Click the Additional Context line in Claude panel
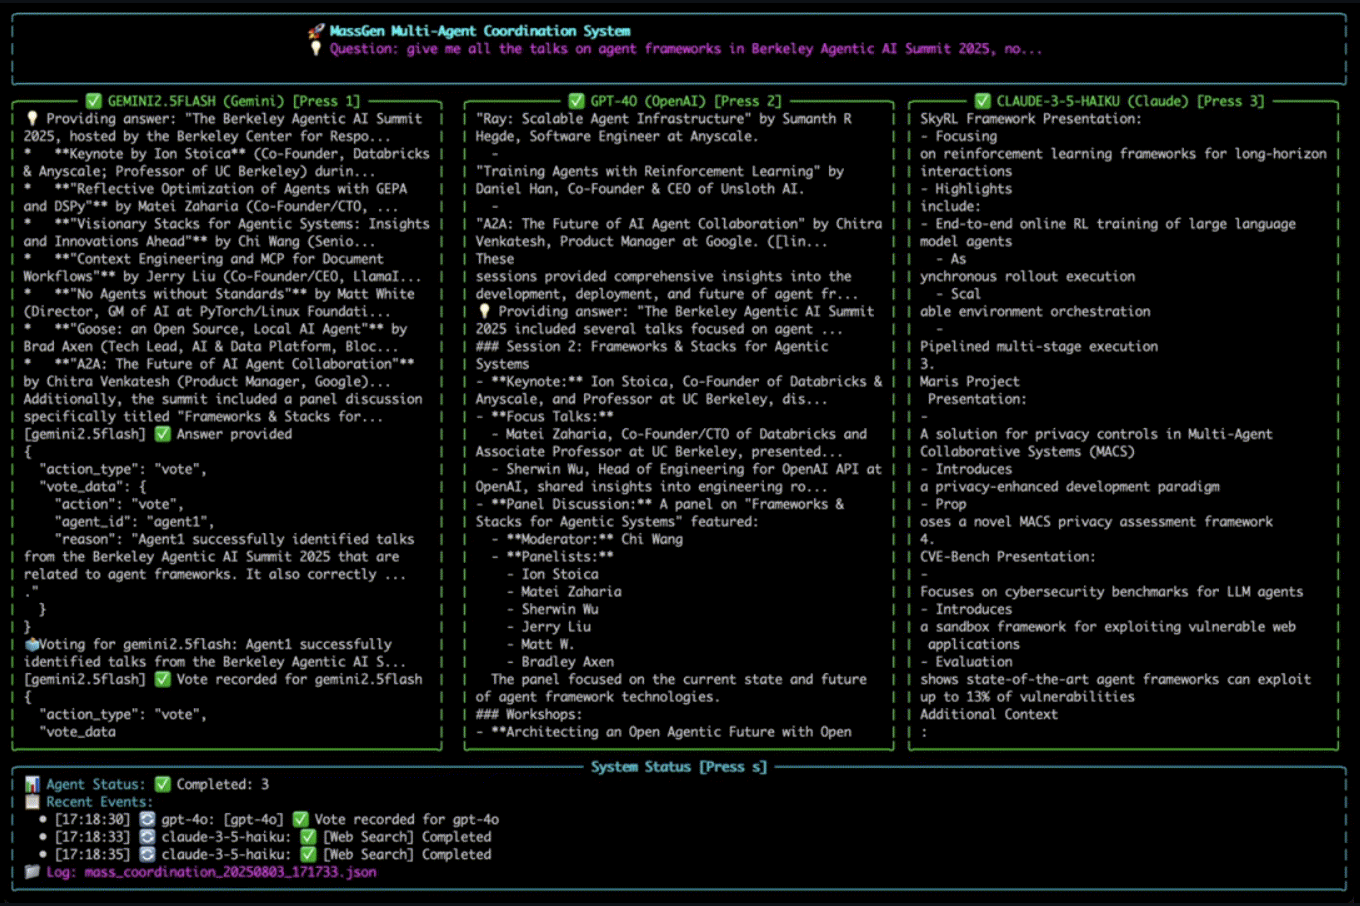Viewport: 1360px width, 906px height. click(x=989, y=714)
